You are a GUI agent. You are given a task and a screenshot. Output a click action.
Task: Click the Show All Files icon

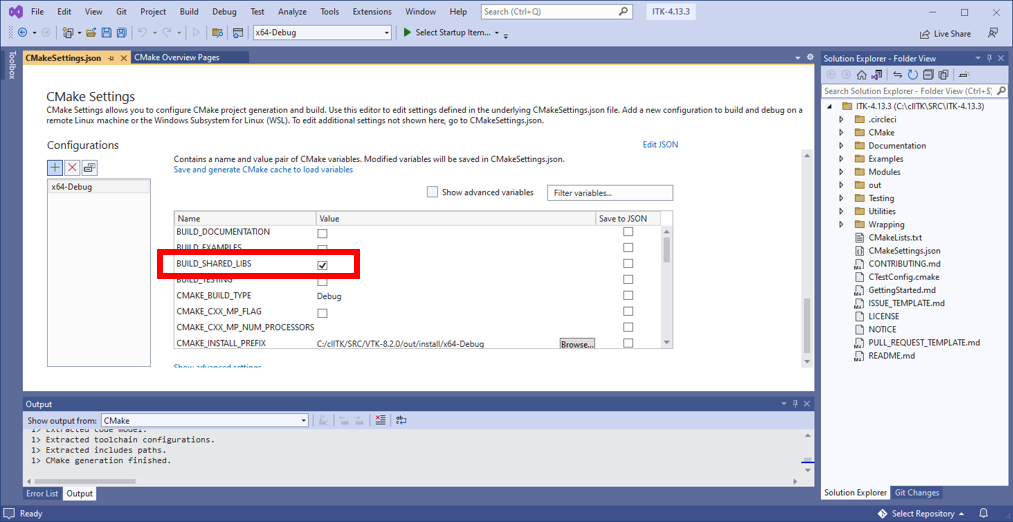pyautogui.click(x=943, y=75)
